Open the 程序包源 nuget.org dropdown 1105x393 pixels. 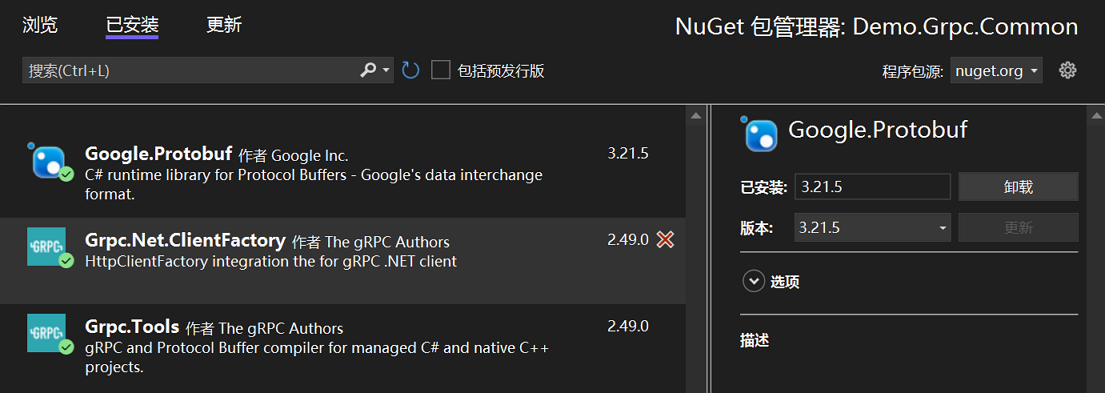[x=996, y=70]
